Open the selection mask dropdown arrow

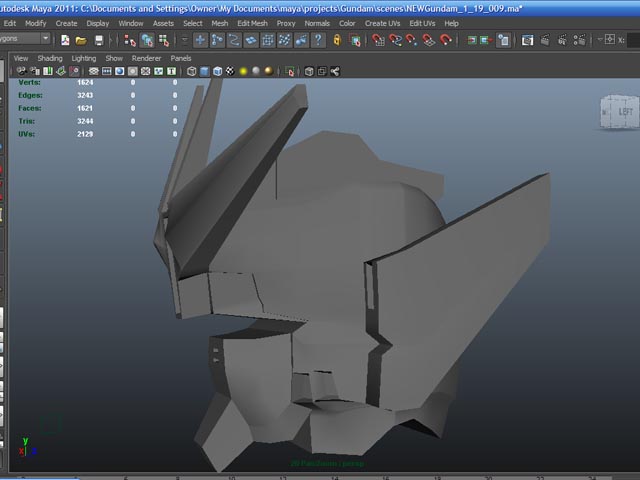[x=184, y=40]
